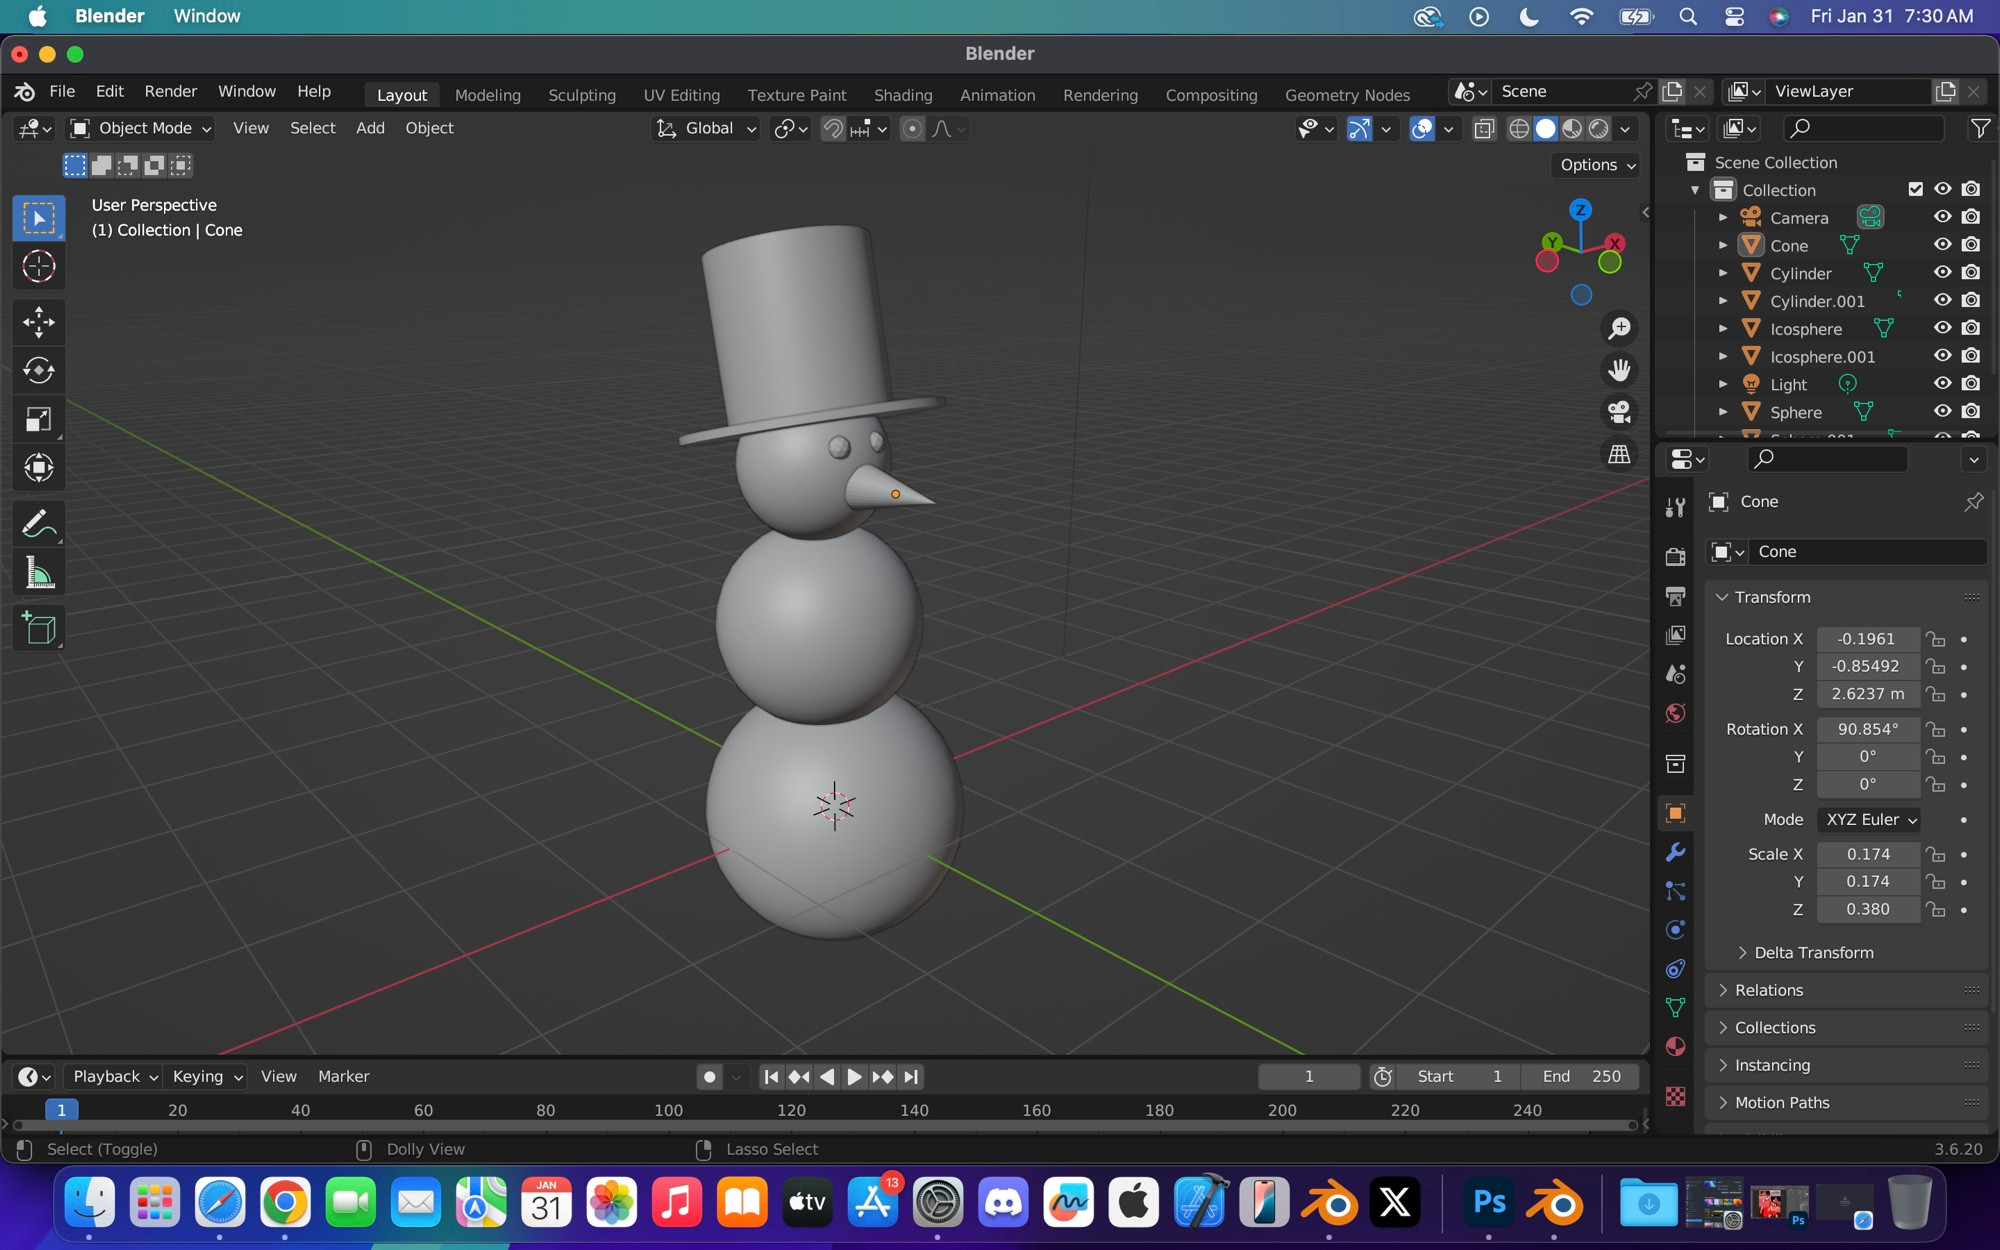Switch perspective/orthographic grid icon
Image resolution: width=2000 pixels, height=1250 pixels.
click(x=1619, y=454)
